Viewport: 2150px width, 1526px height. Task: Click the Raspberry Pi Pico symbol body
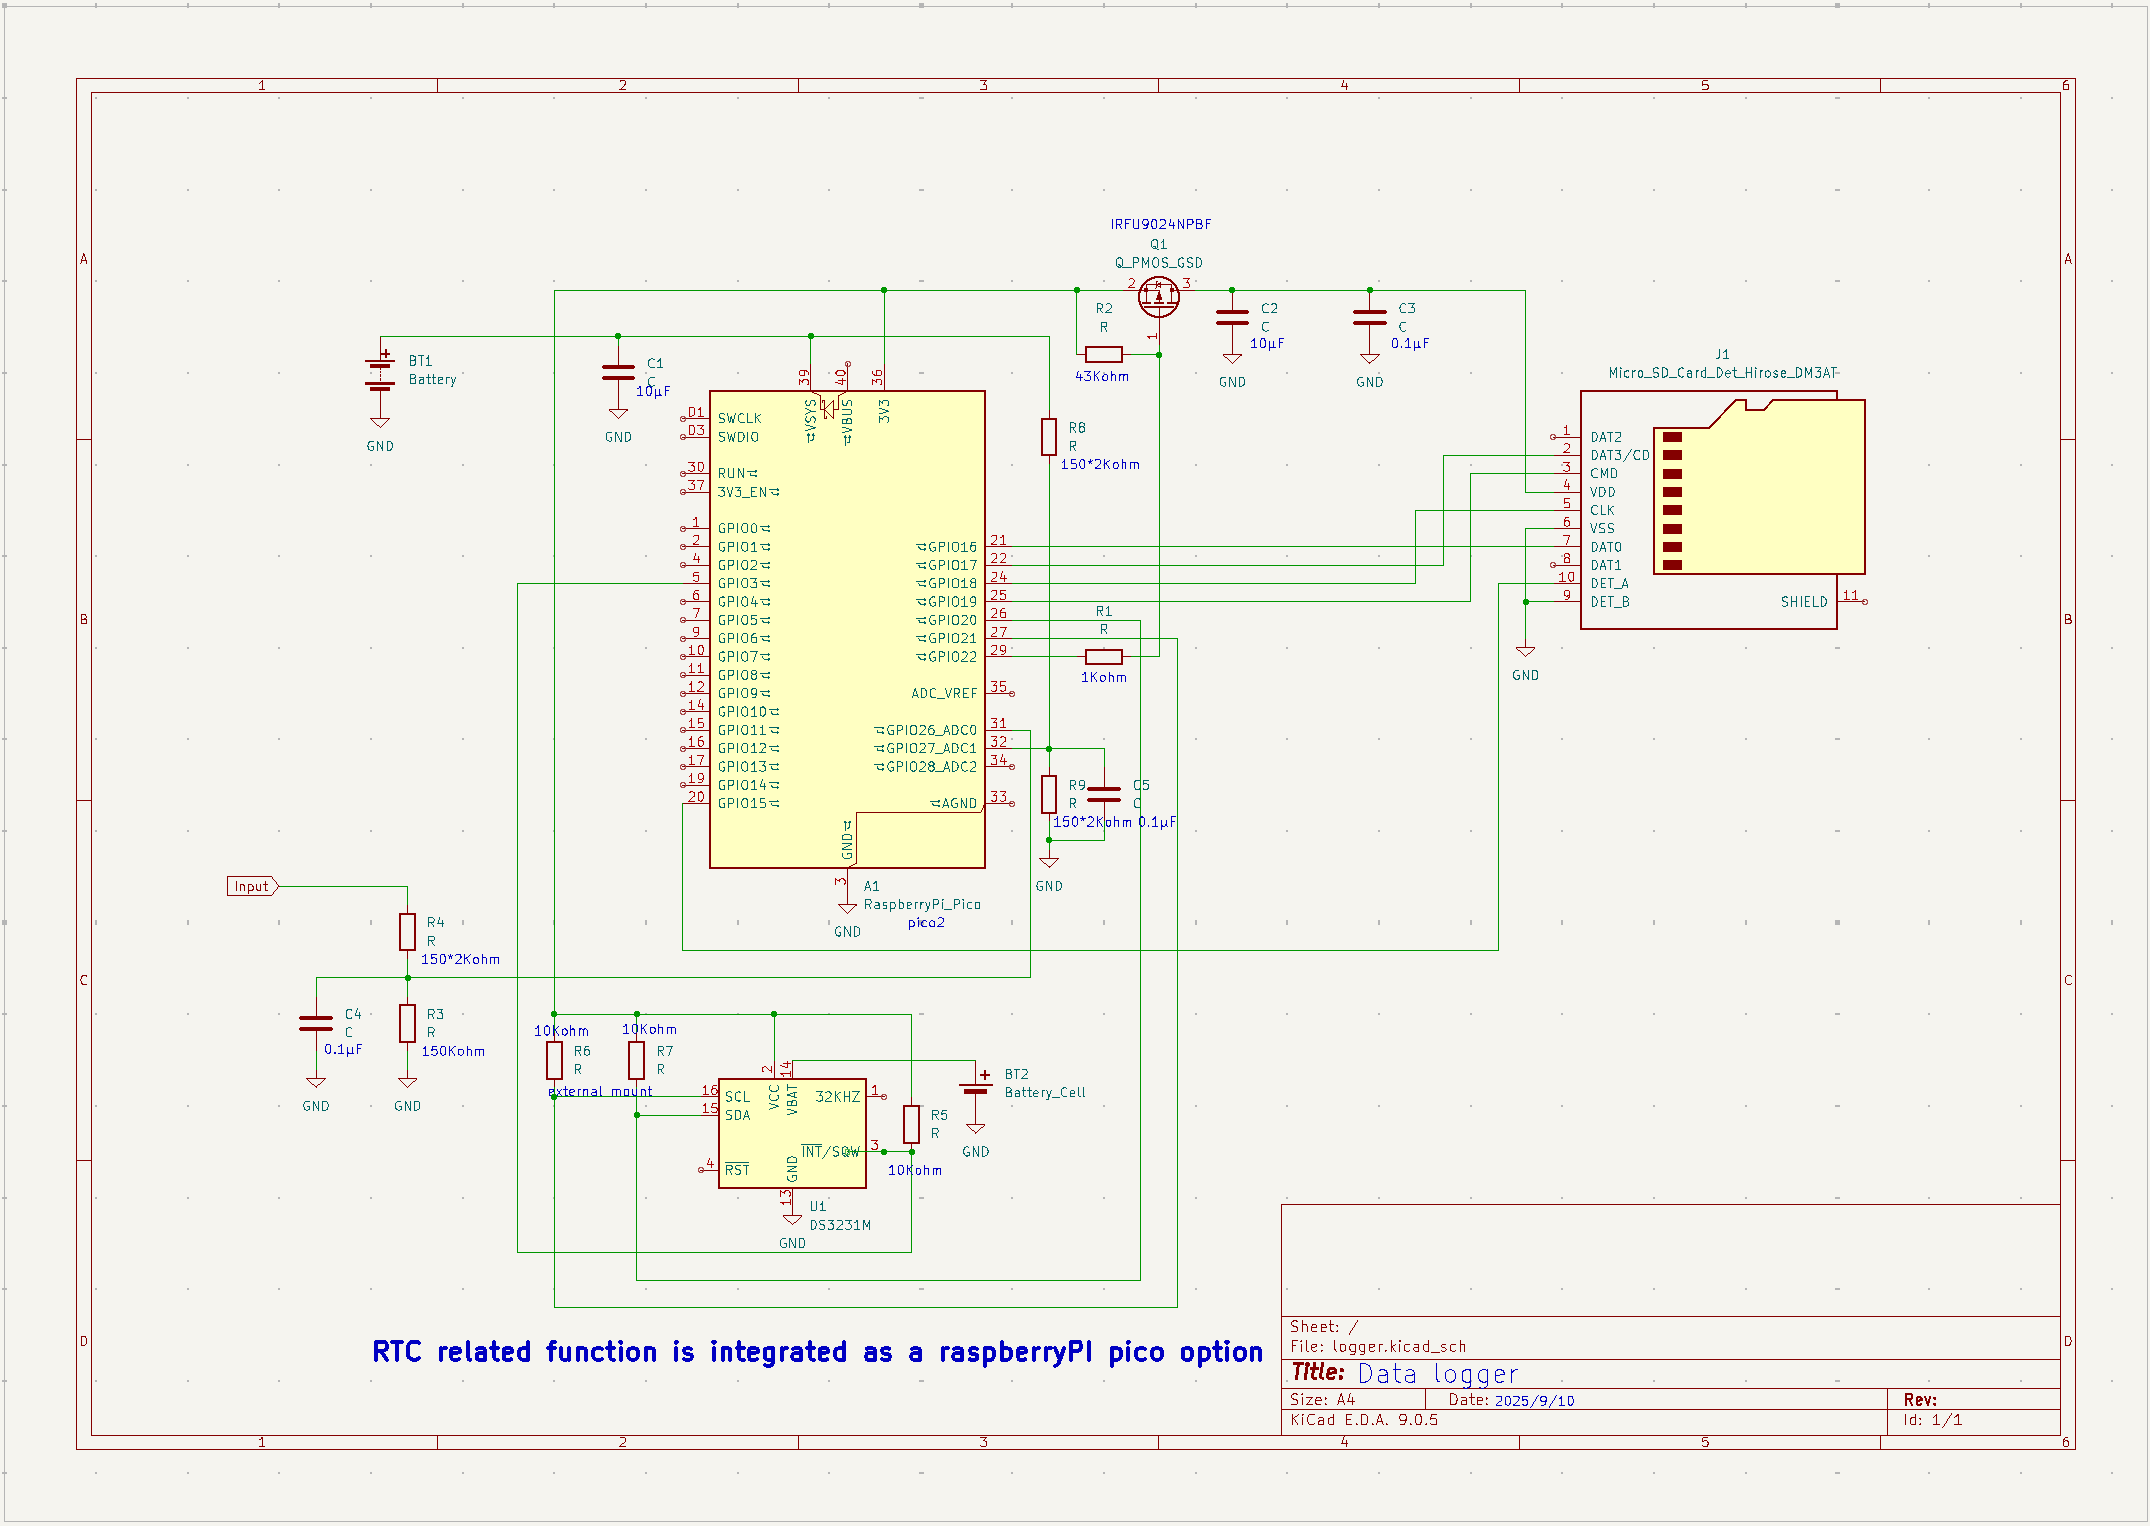(x=846, y=630)
